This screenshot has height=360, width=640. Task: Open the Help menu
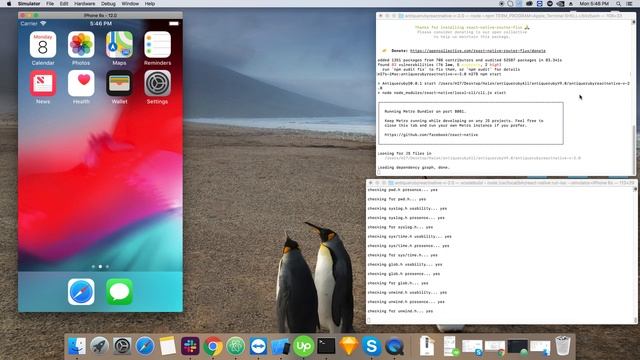coord(150,4)
